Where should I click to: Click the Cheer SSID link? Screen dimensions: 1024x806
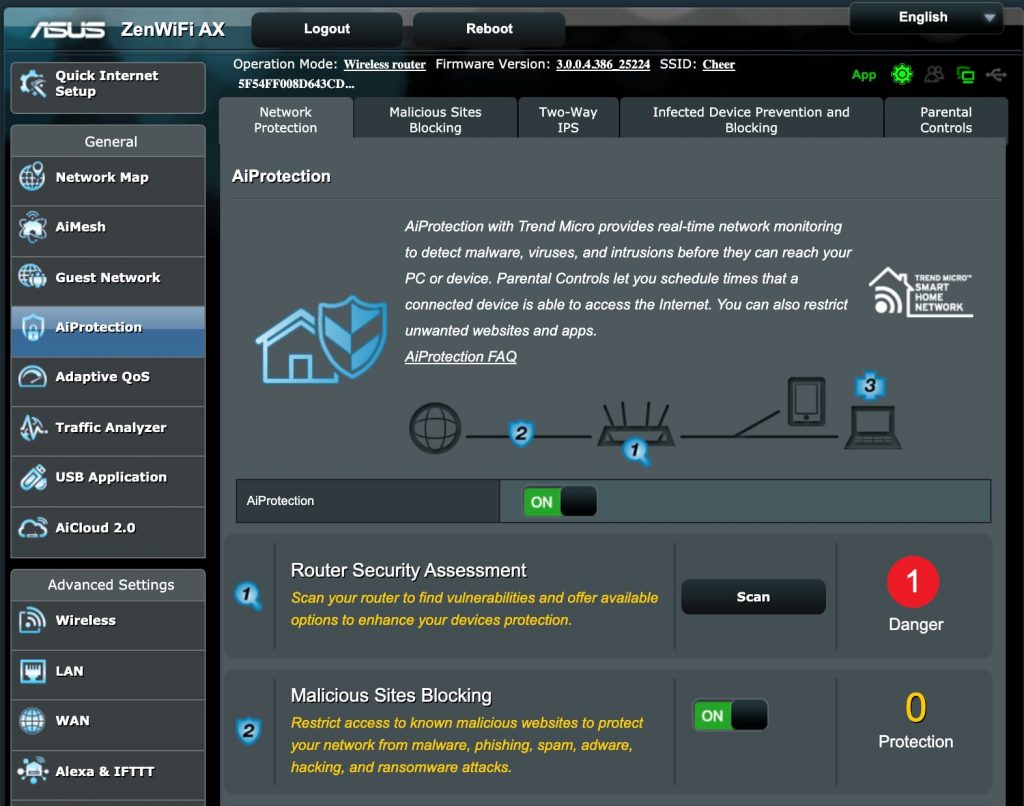click(x=718, y=65)
